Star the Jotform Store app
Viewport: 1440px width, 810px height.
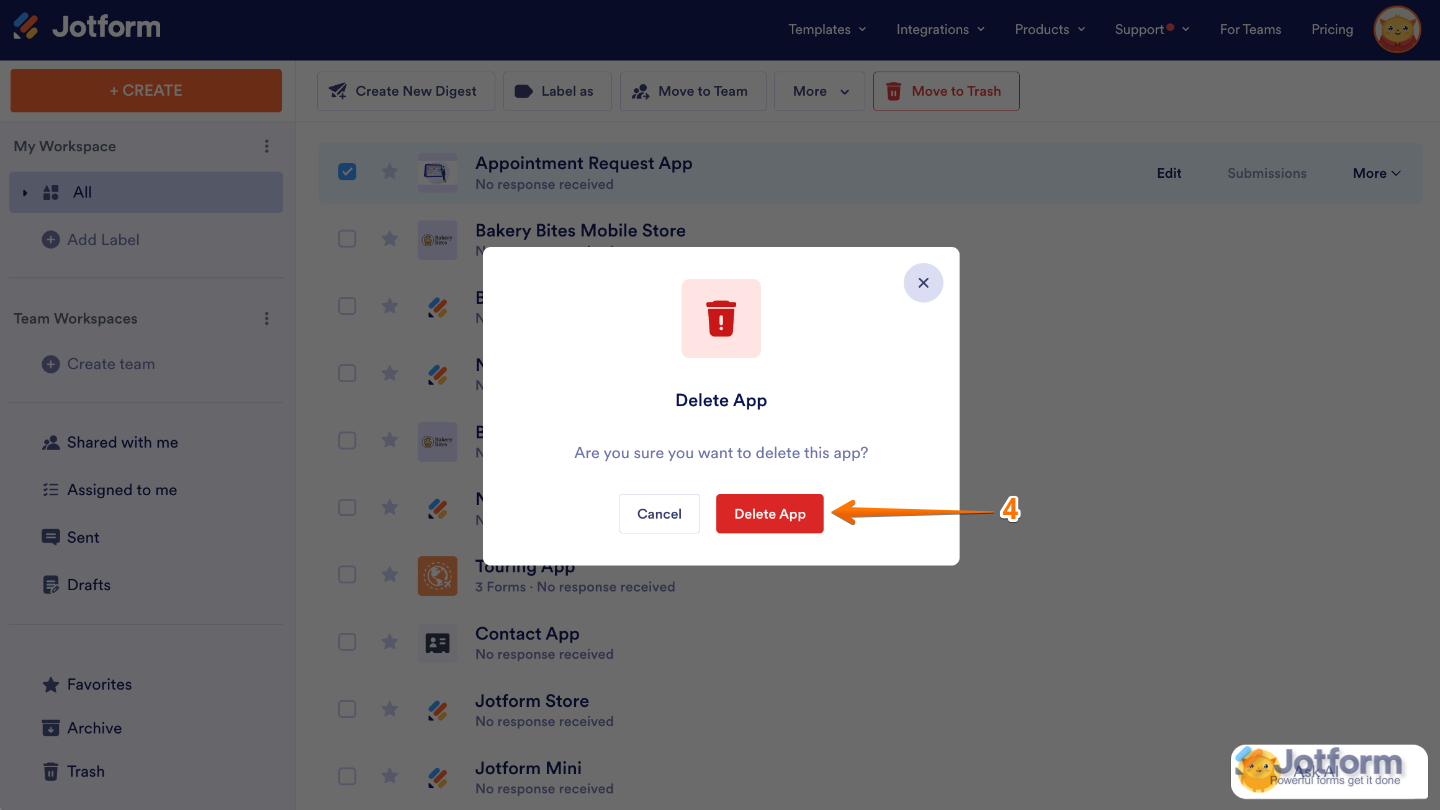click(x=389, y=710)
